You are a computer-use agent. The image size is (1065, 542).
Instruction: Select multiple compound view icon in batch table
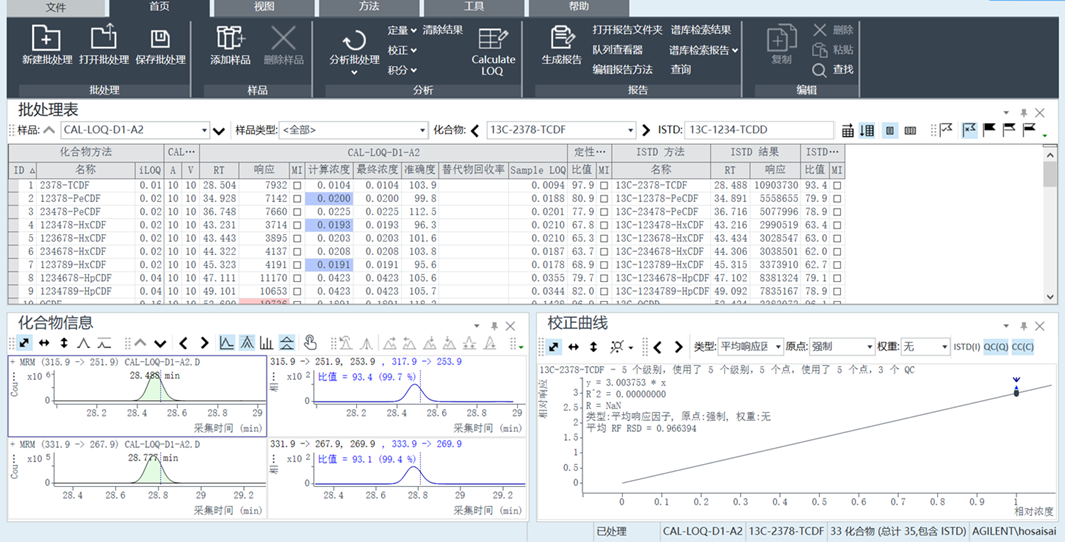tap(910, 130)
